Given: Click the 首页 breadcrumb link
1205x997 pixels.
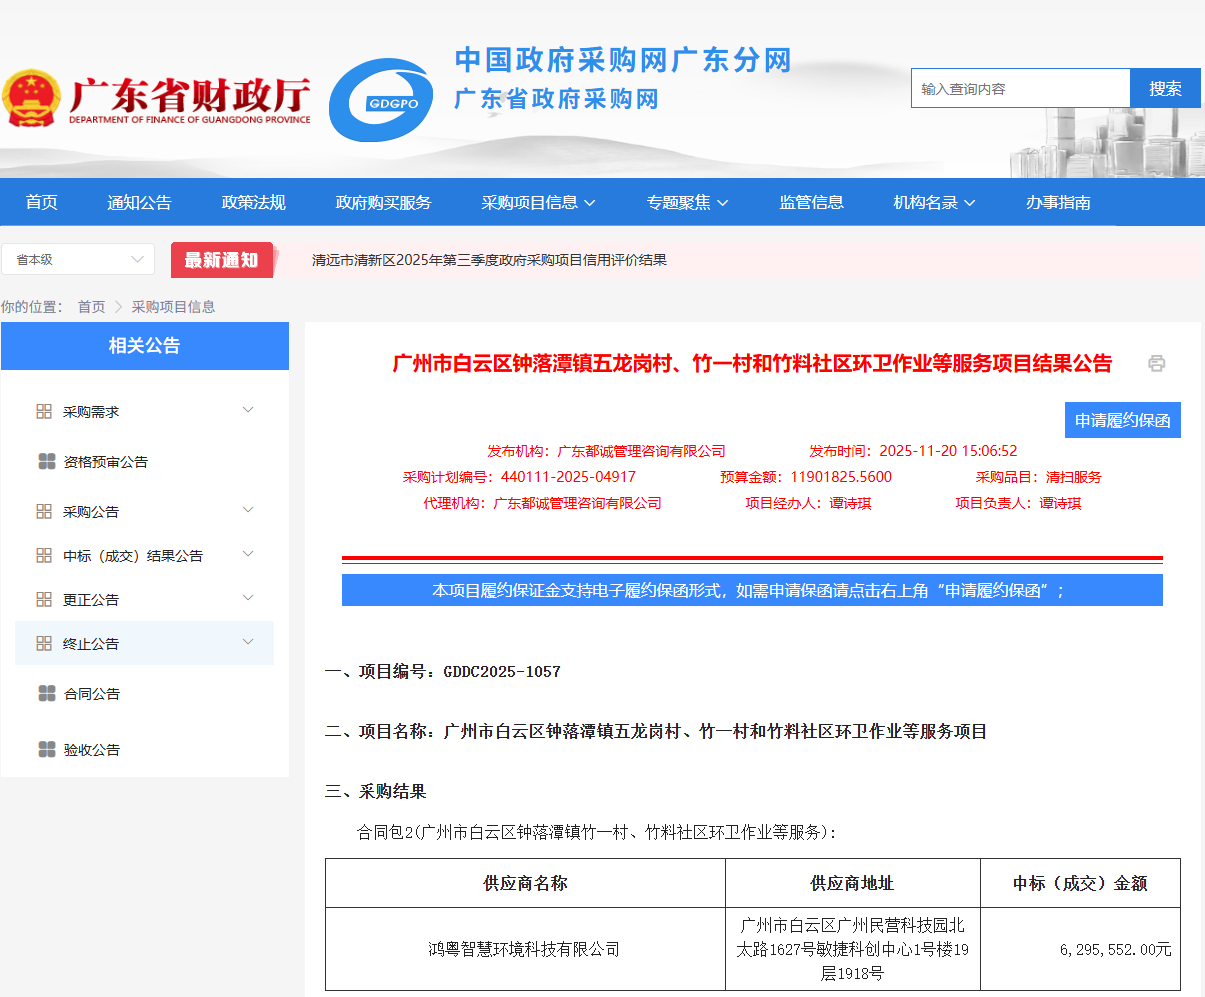Looking at the screenshot, I should click(x=91, y=307).
